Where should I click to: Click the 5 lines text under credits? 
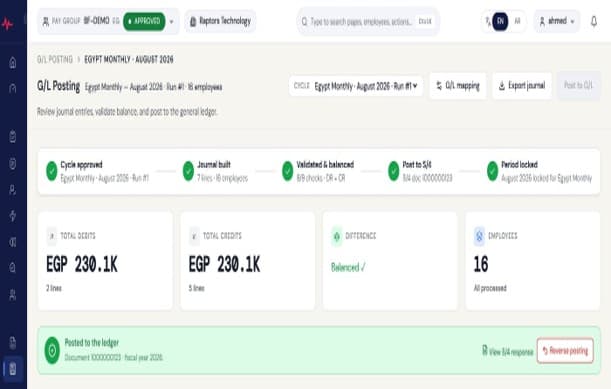196,288
